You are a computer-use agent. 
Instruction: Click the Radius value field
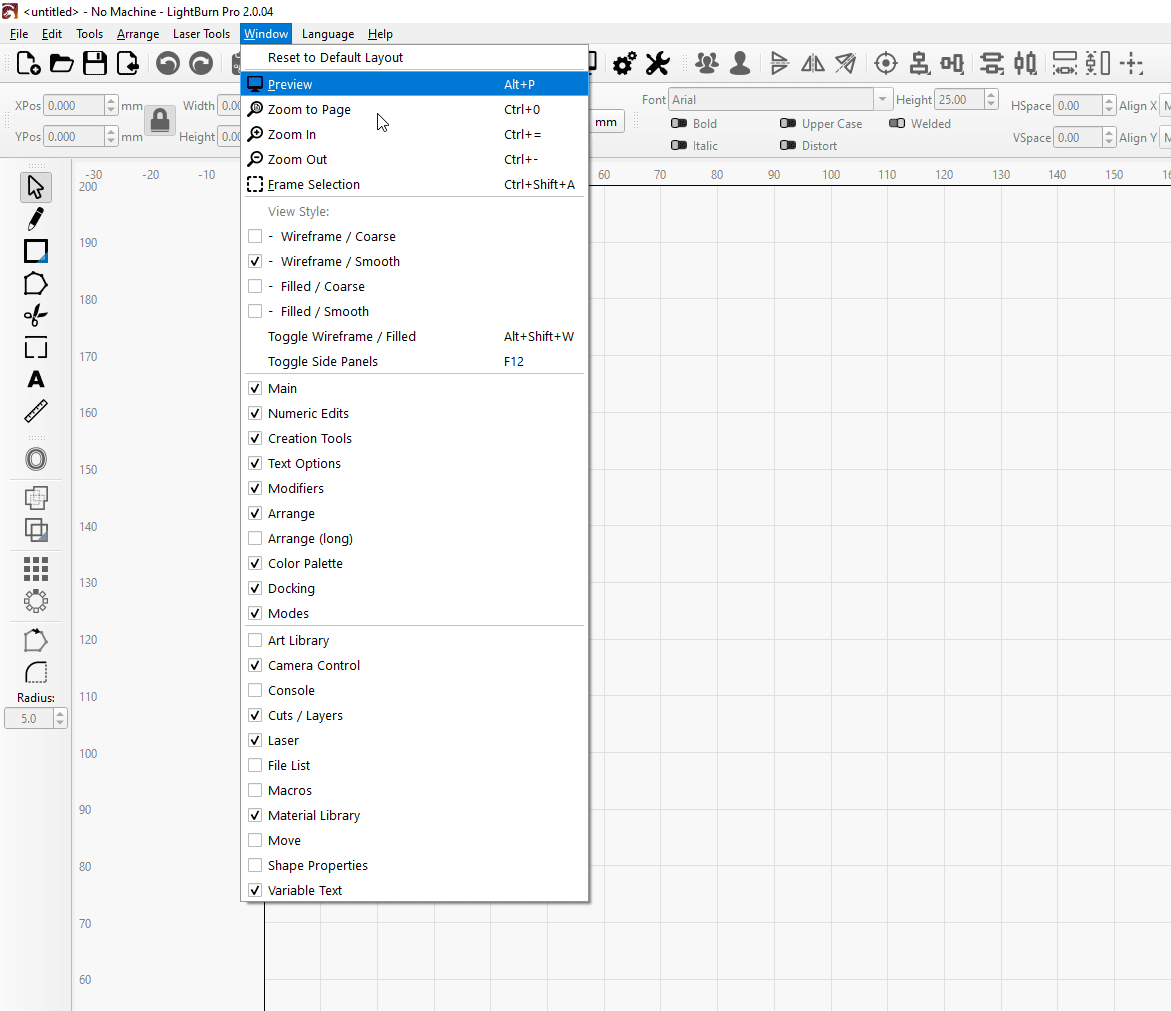tap(29, 718)
